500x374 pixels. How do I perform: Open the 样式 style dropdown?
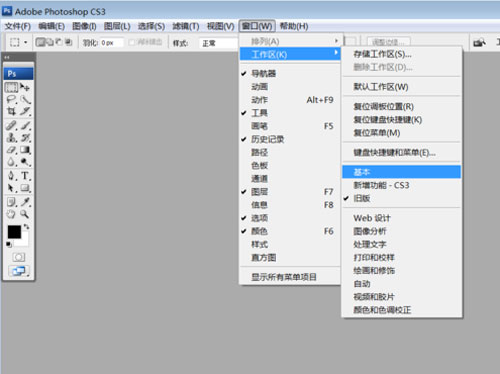(x=218, y=43)
